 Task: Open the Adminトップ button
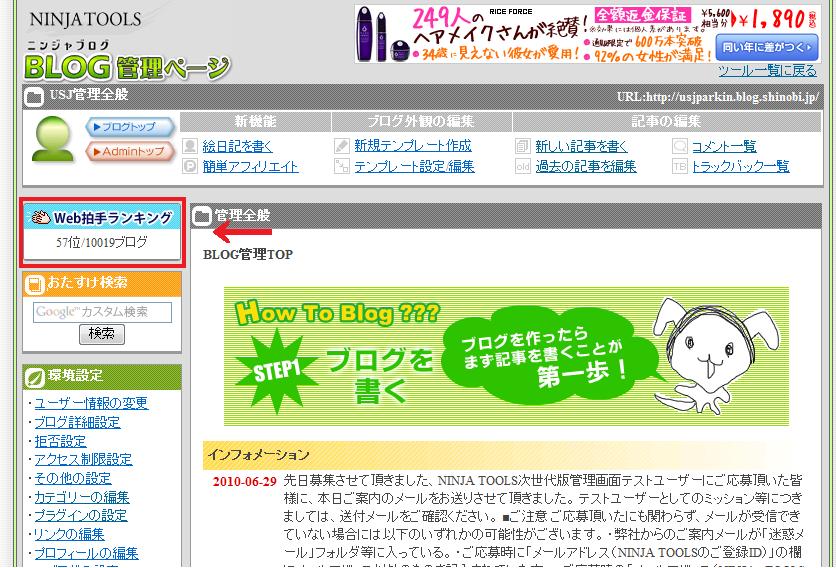pyautogui.click(x=130, y=152)
